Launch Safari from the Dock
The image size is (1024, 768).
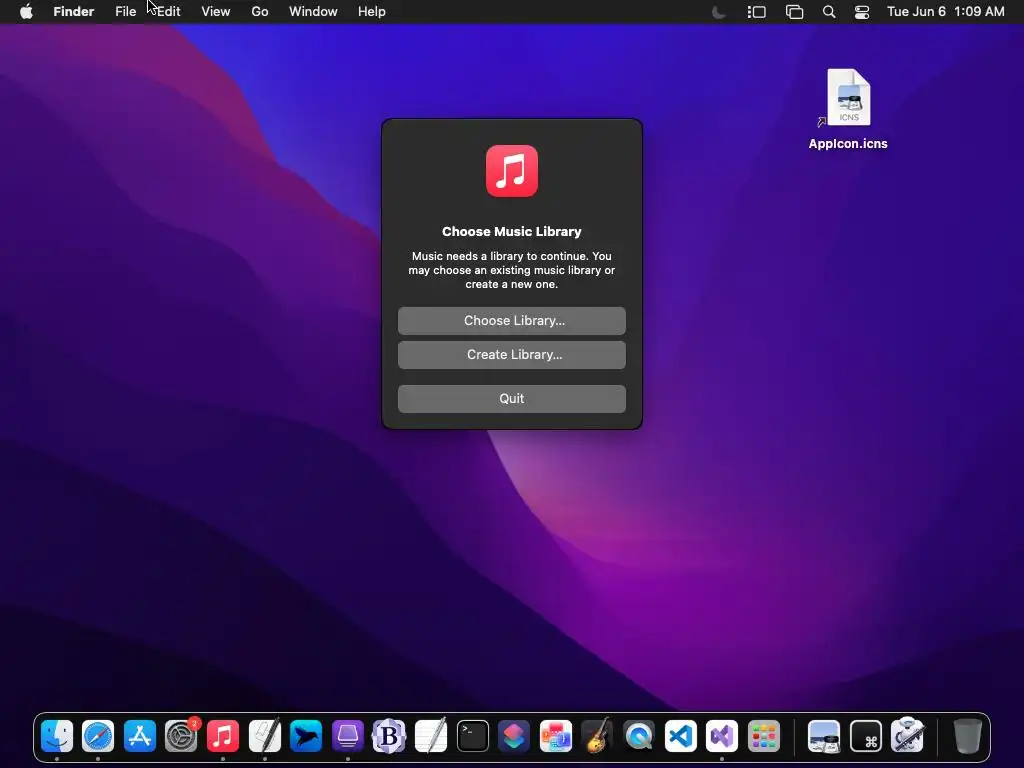click(x=98, y=736)
